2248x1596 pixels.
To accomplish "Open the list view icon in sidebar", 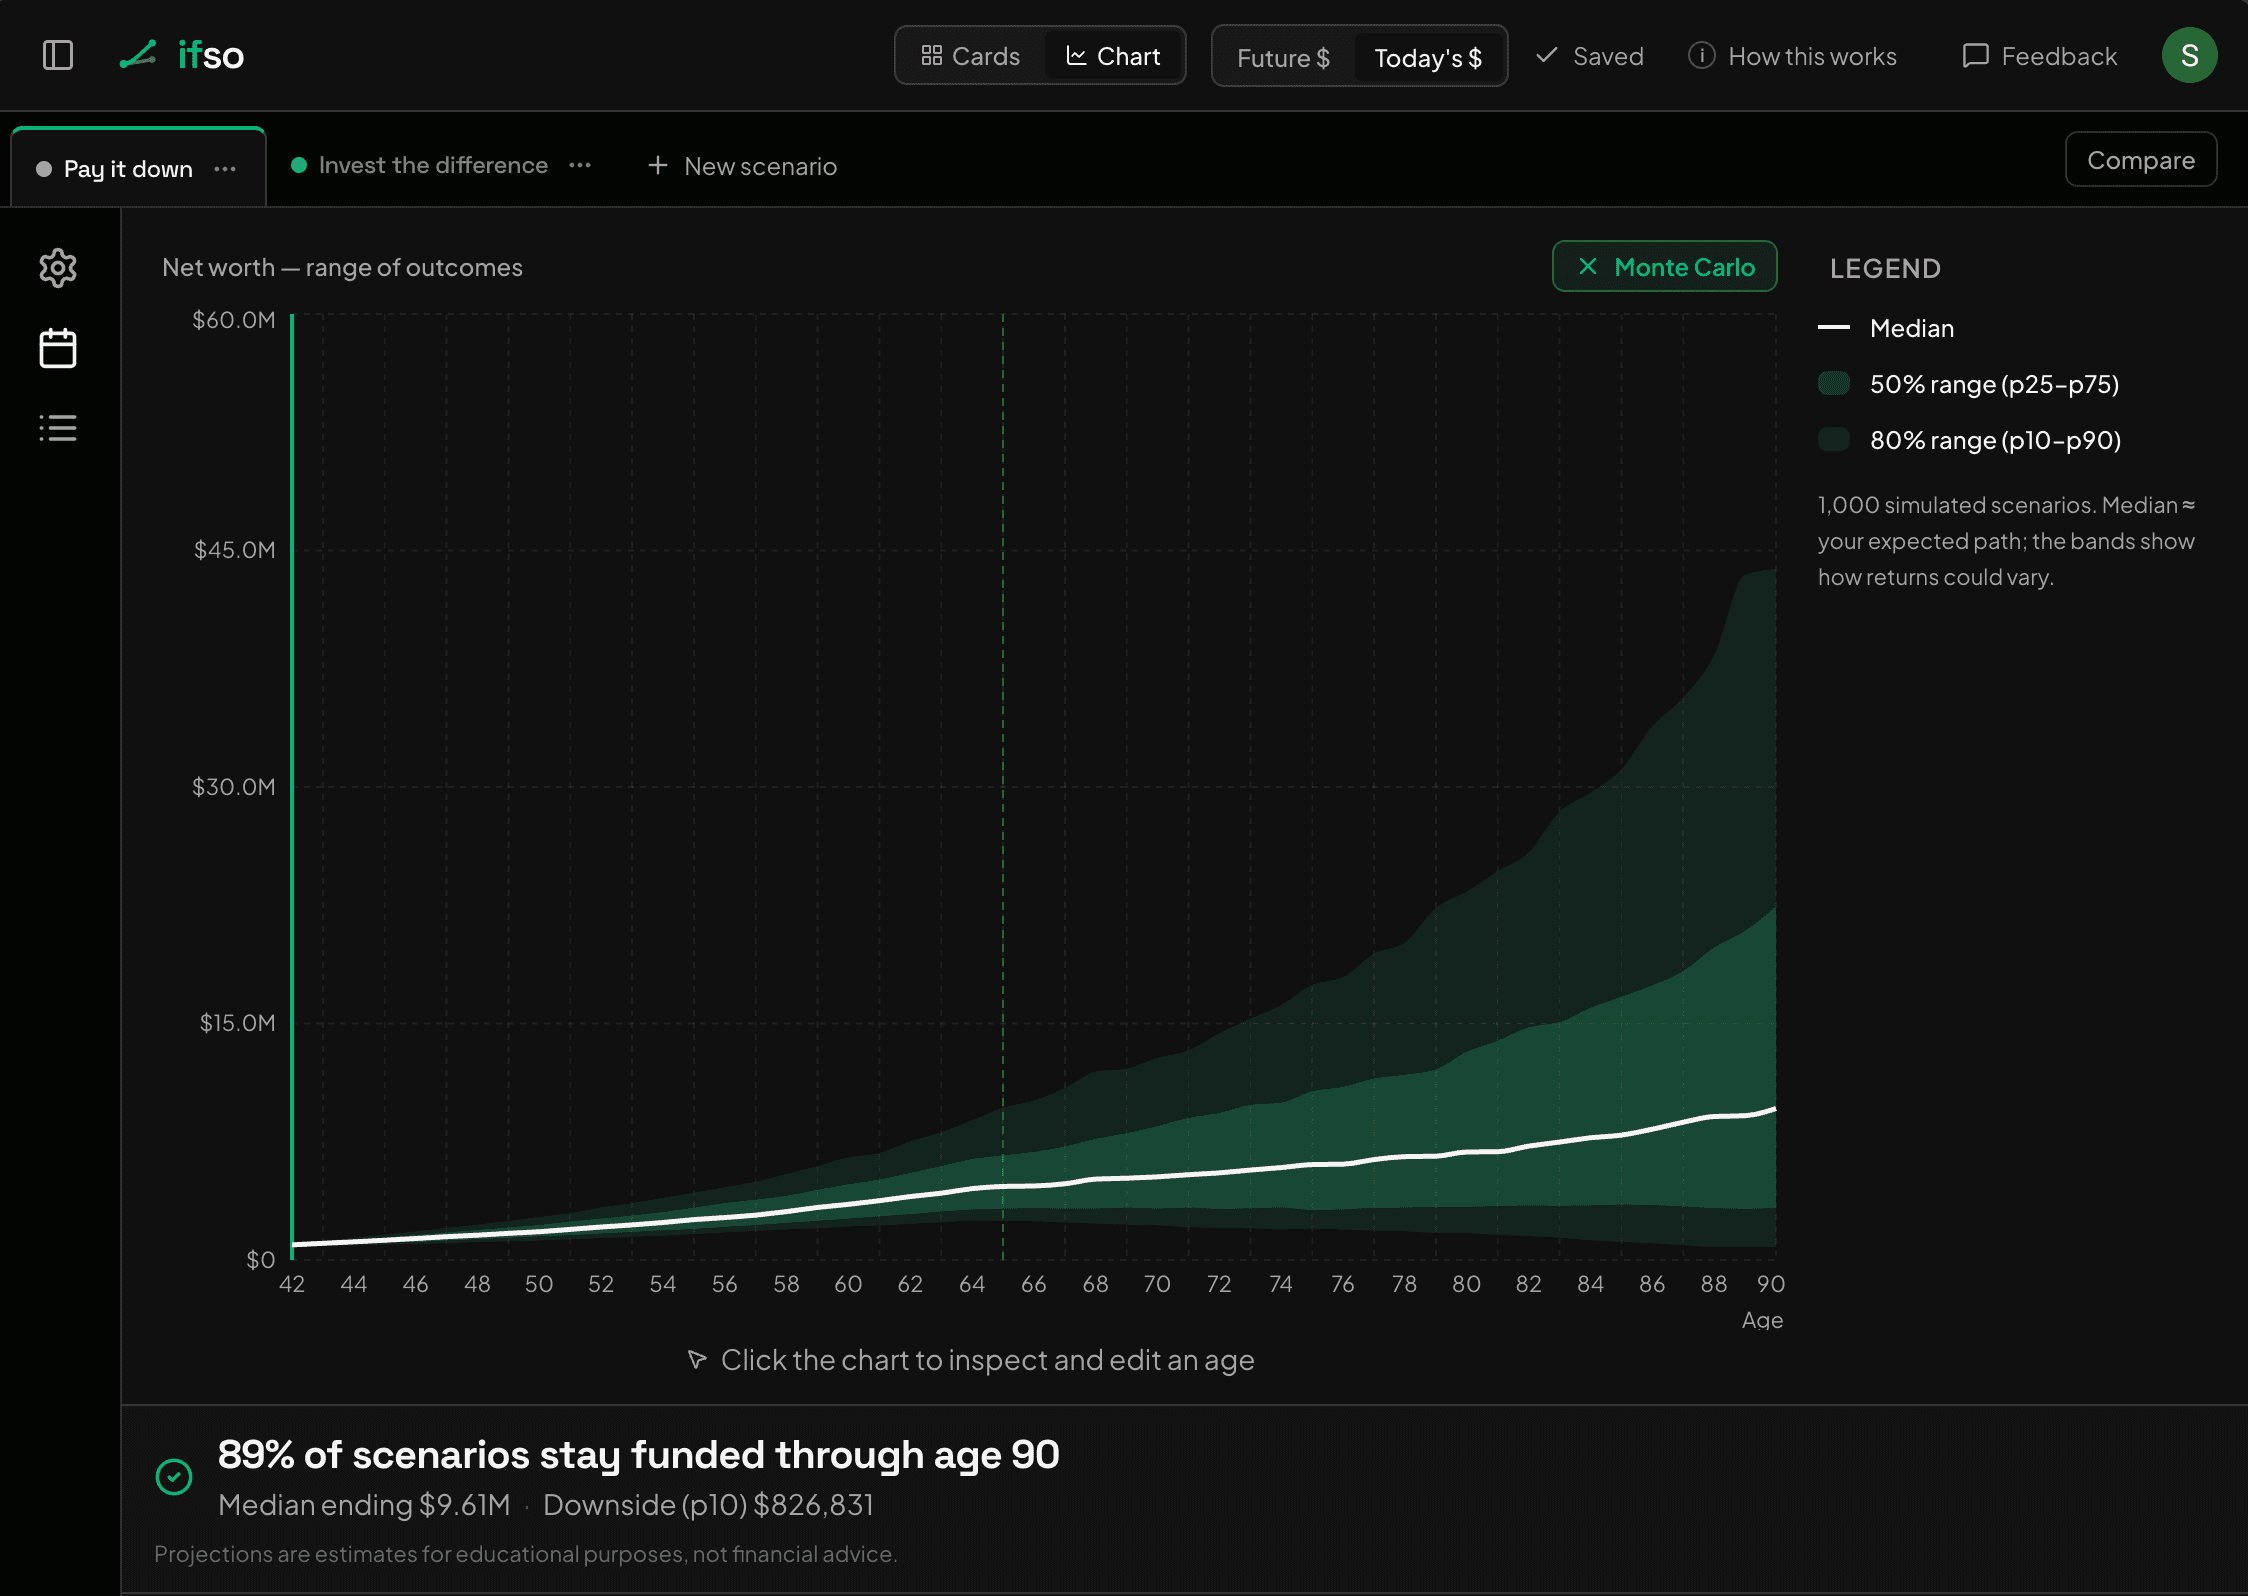I will point(58,428).
